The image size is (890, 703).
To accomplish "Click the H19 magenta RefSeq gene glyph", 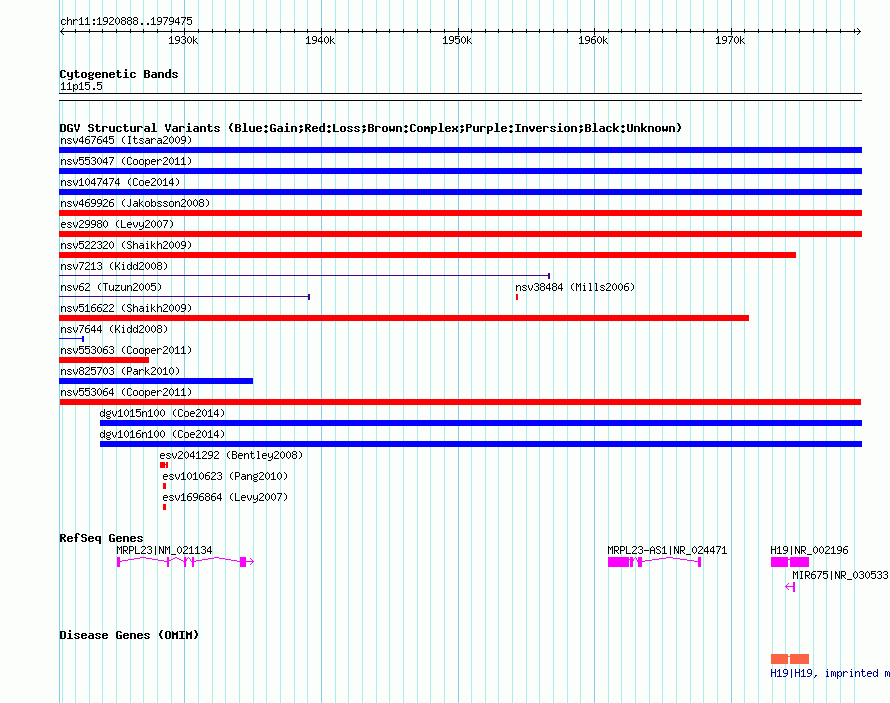I will [x=790, y=562].
